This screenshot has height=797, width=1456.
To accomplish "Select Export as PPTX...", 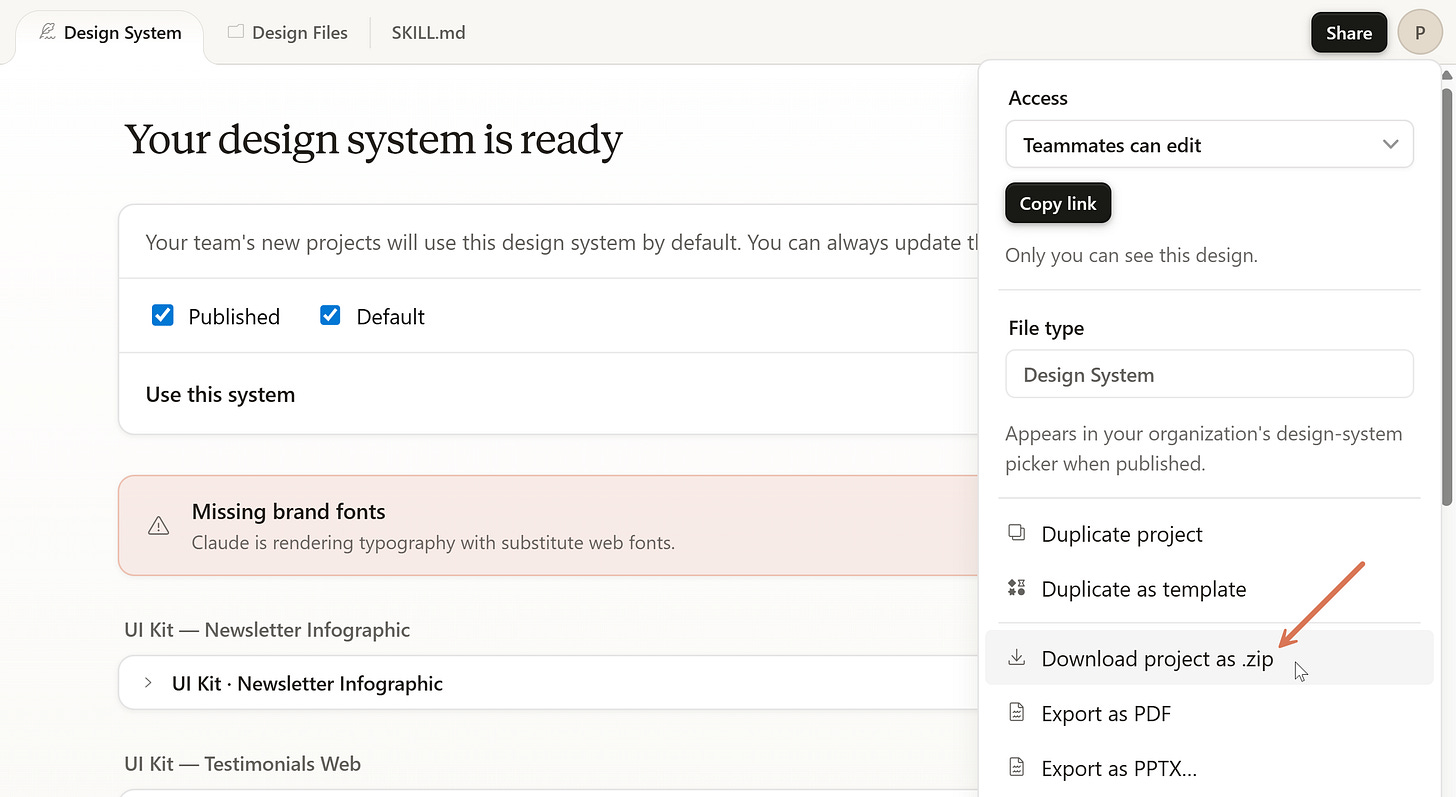I will [x=1209, y=768].
